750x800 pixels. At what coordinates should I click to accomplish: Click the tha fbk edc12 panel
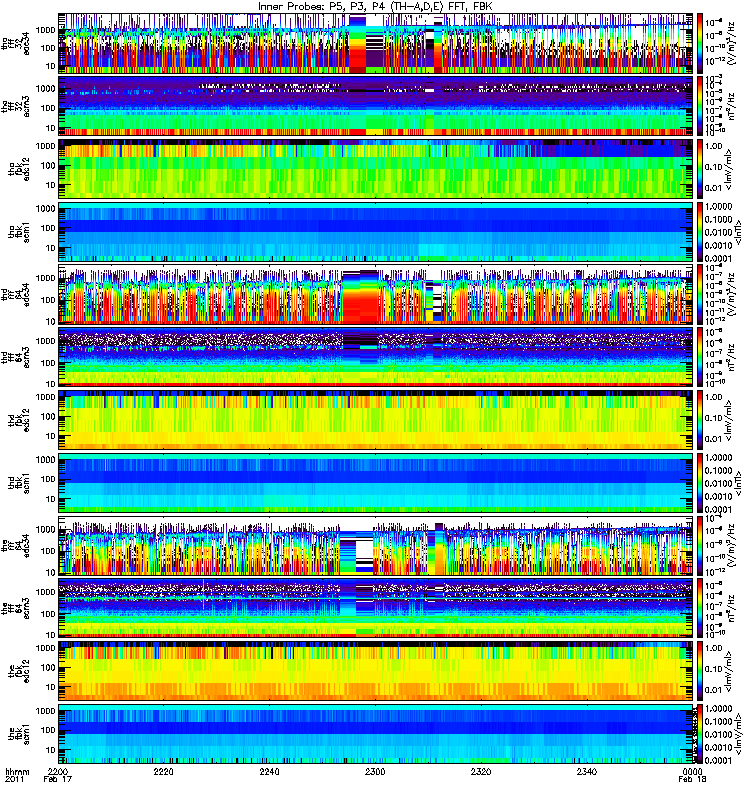(376, 169)
